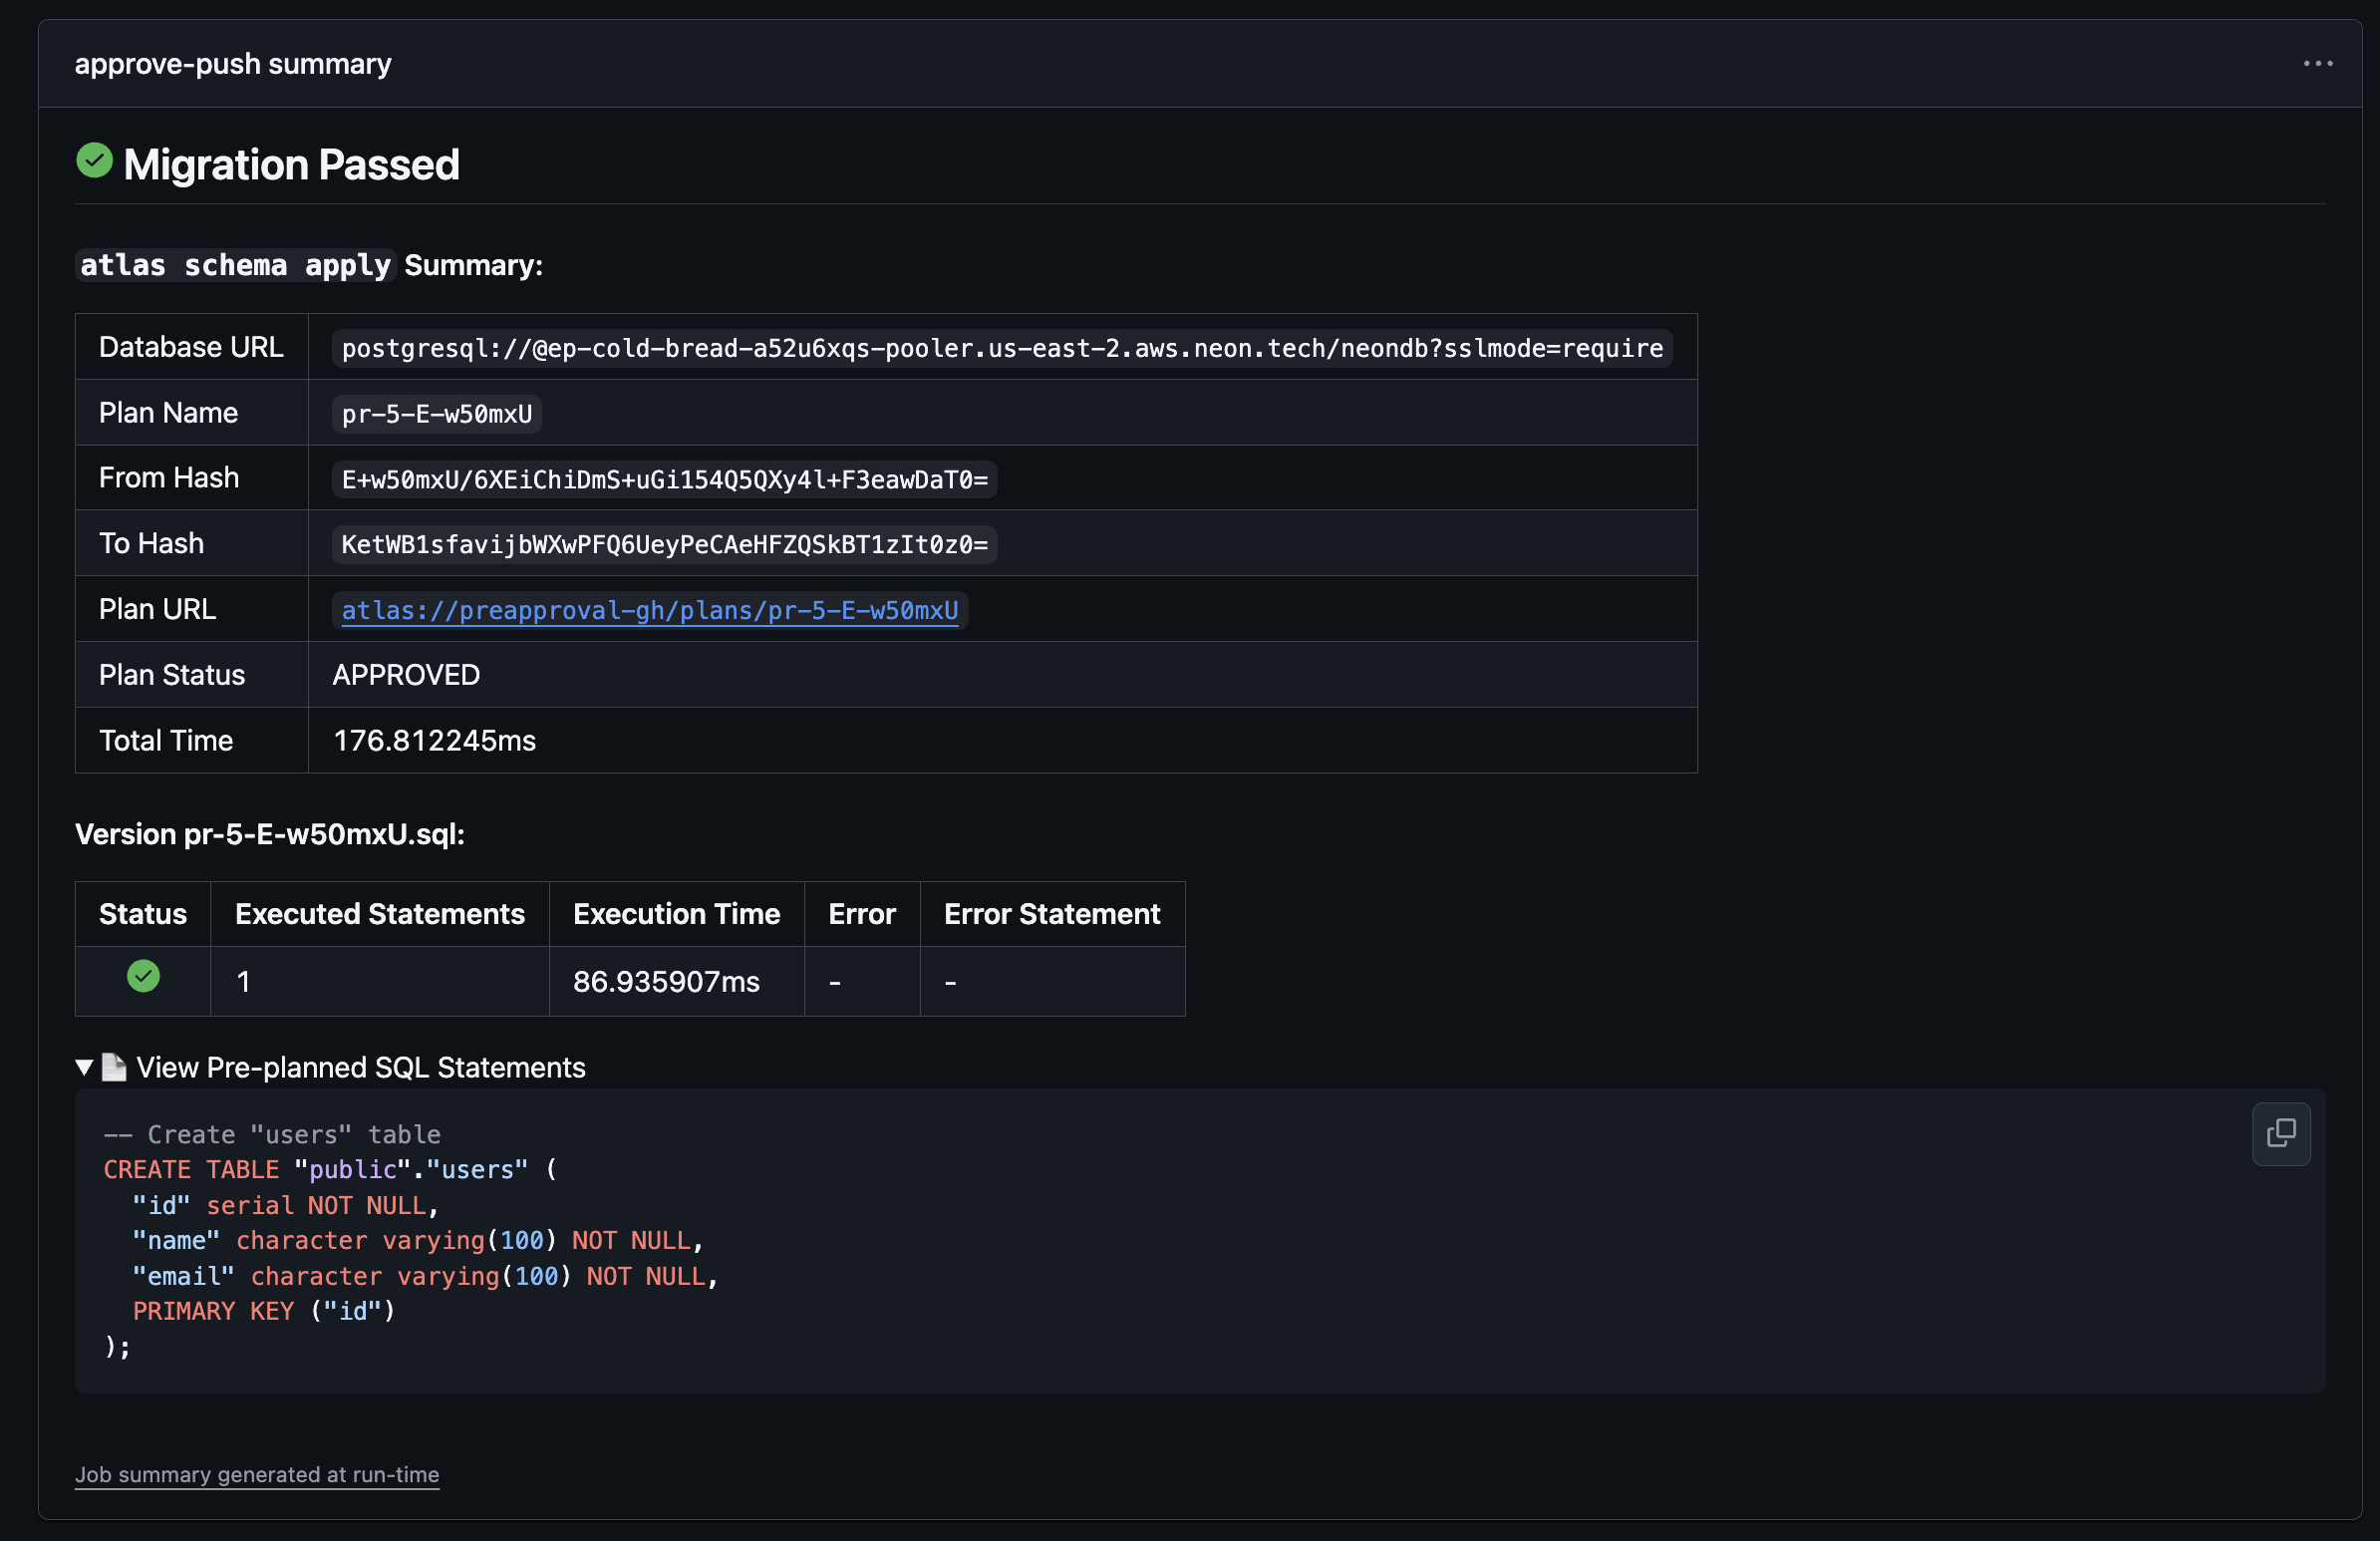The height and width of the screenshot is (1541, 2380).
Task: Select the APPROVED Plan Status cell
Action: (405, 675)
